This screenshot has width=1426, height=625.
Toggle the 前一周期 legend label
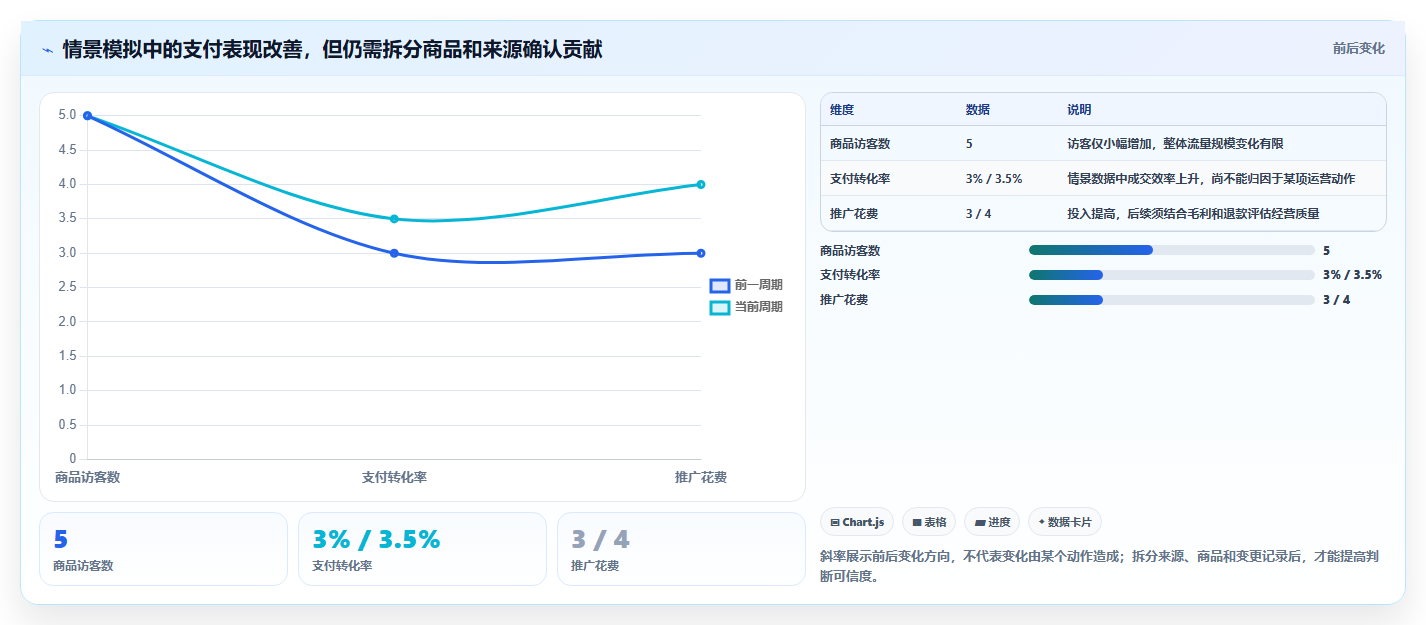coord(759,285)
